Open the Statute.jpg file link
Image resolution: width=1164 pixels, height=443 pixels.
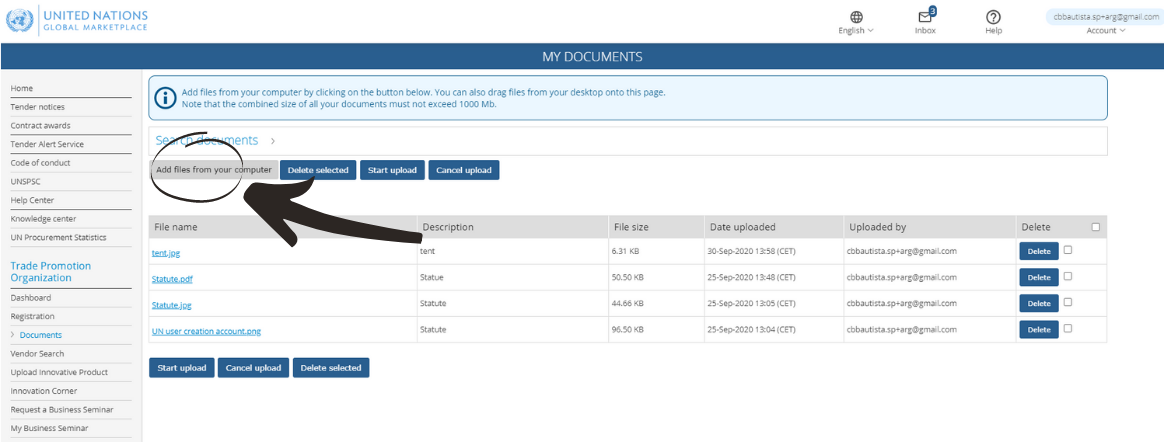pos(171,305)
